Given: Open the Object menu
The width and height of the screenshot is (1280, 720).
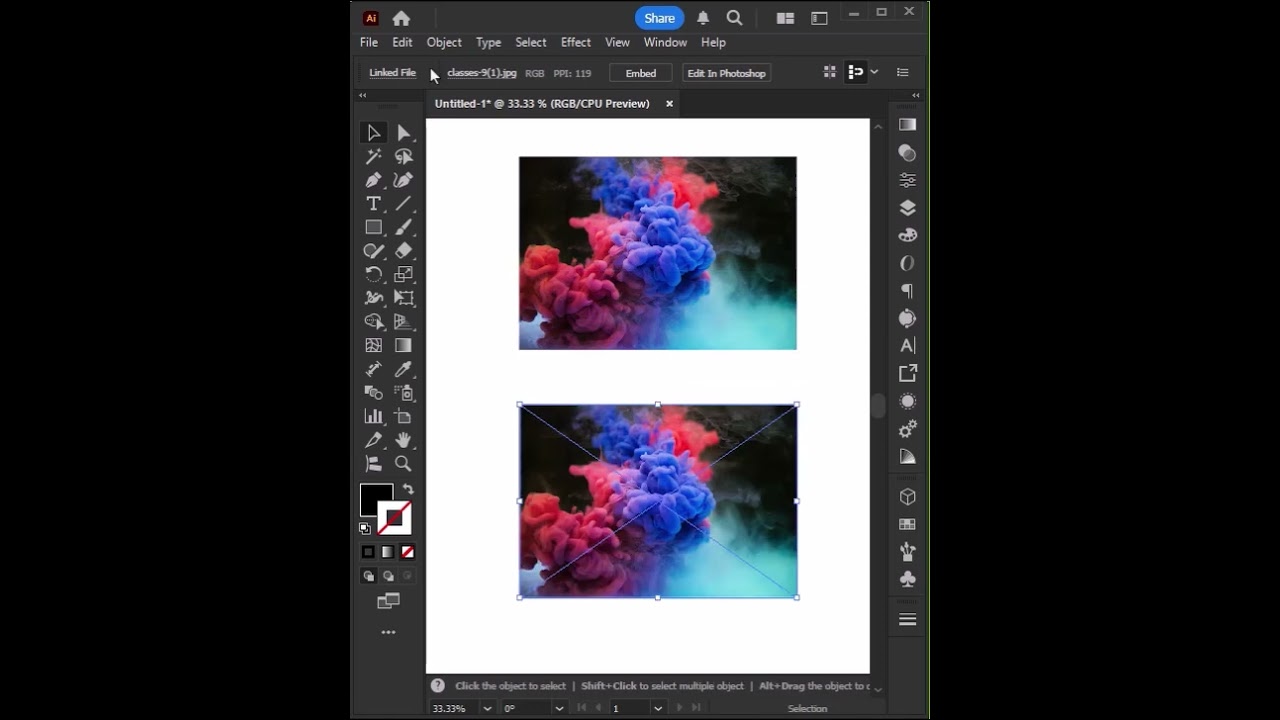Looking at the screenshot, I should (444, 42).
